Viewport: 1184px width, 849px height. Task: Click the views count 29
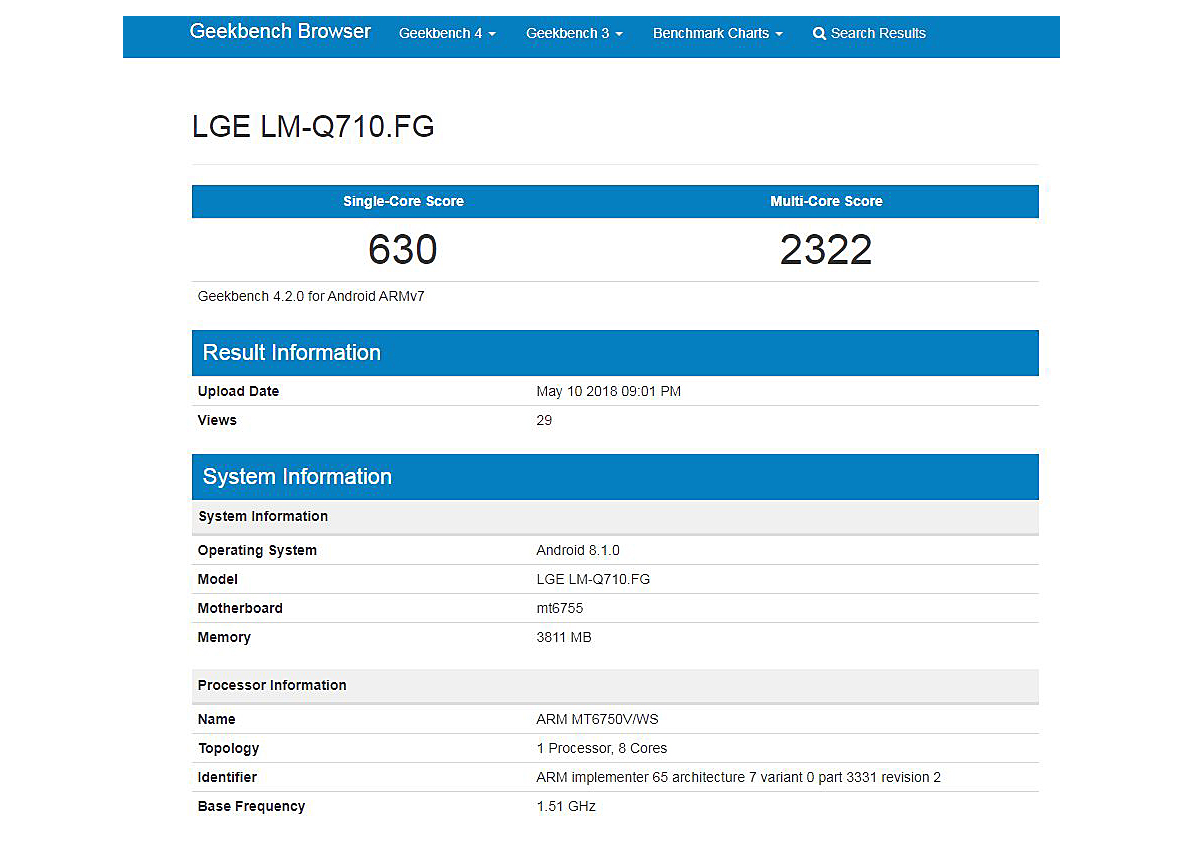544,420
